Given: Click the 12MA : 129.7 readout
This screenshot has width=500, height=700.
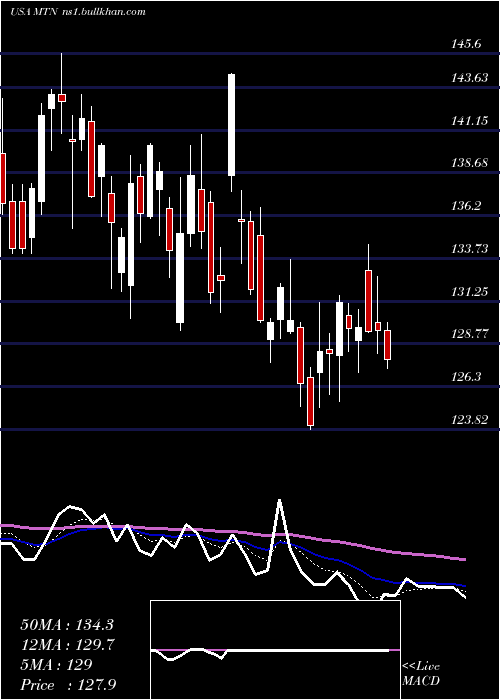Looking at the screenshot, I should pos(68,645).
